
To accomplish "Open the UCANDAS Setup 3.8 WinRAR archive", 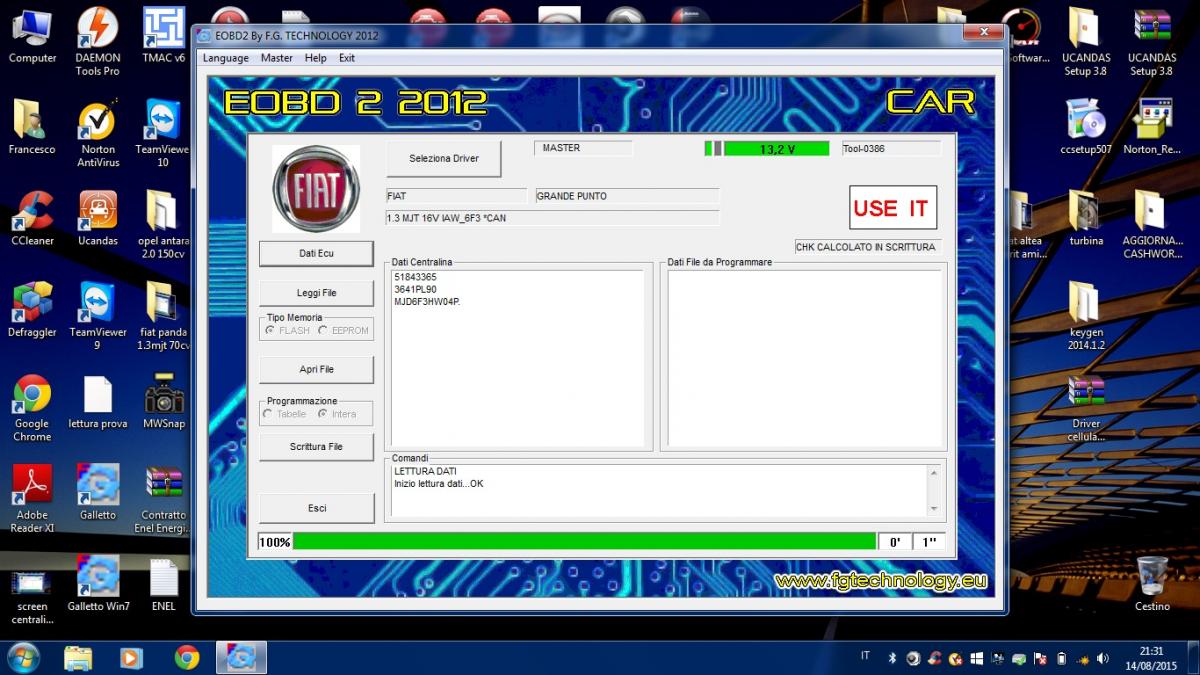I will [1152, 42].
